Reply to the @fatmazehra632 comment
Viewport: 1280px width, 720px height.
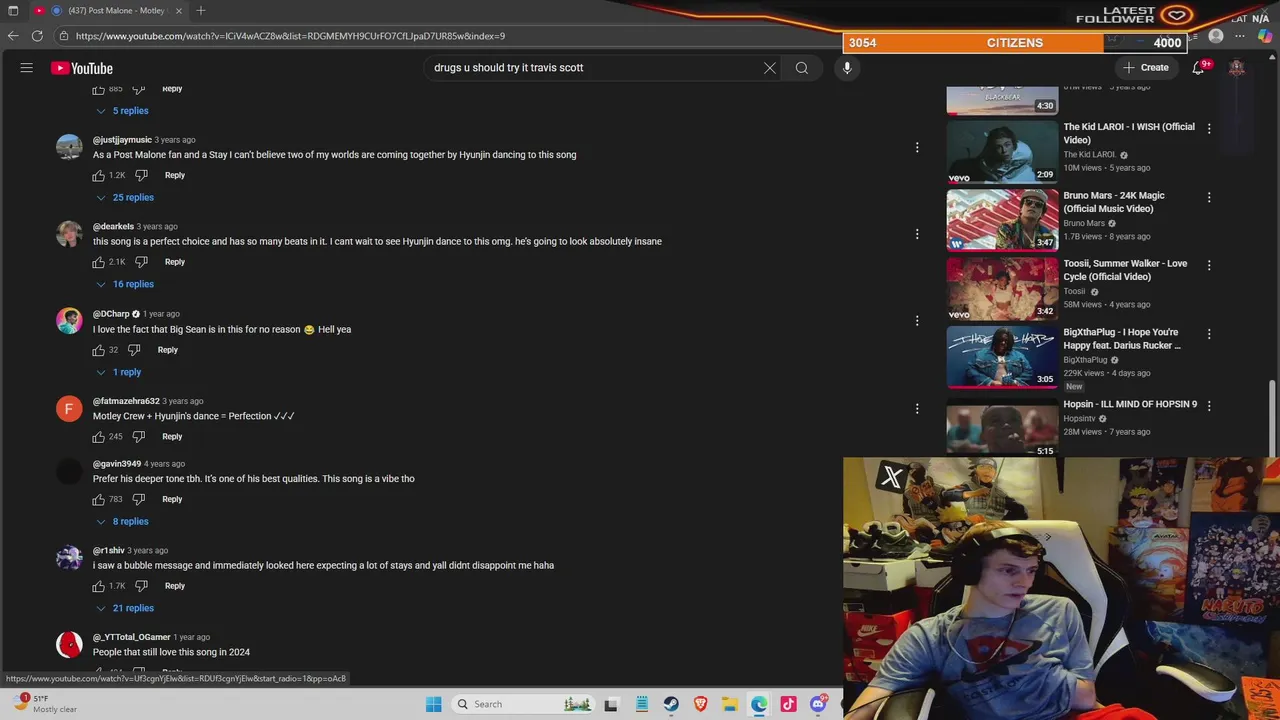(172, 436)
